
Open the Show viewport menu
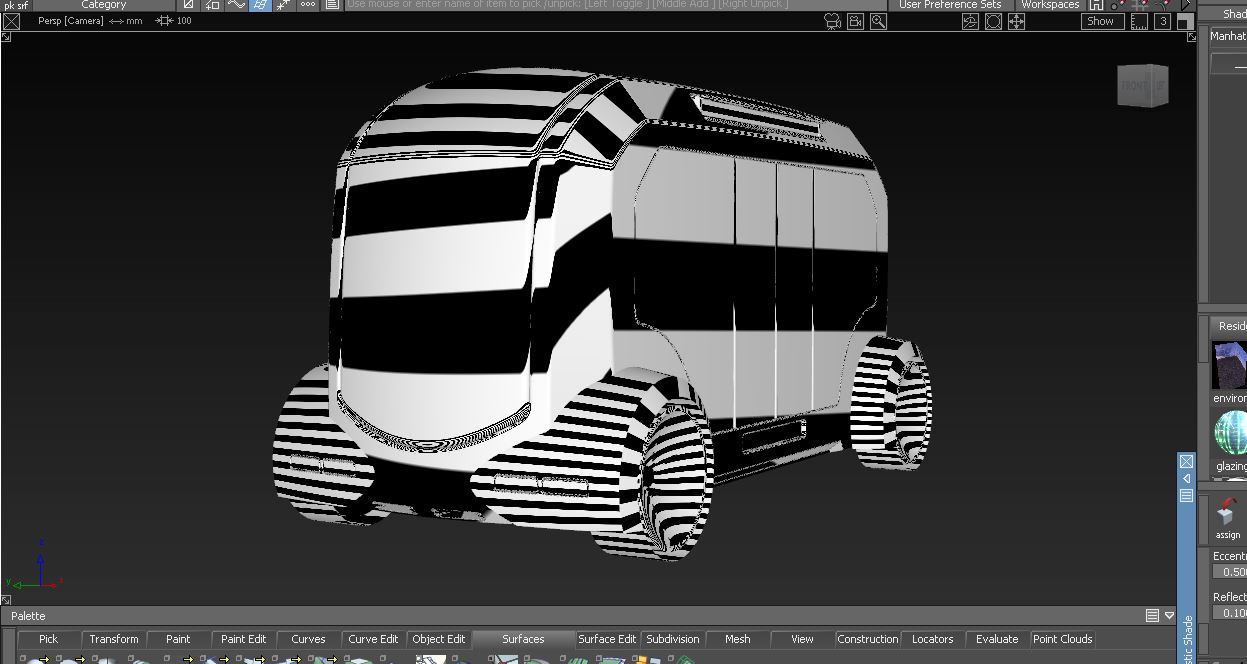tap(1100, 21)
